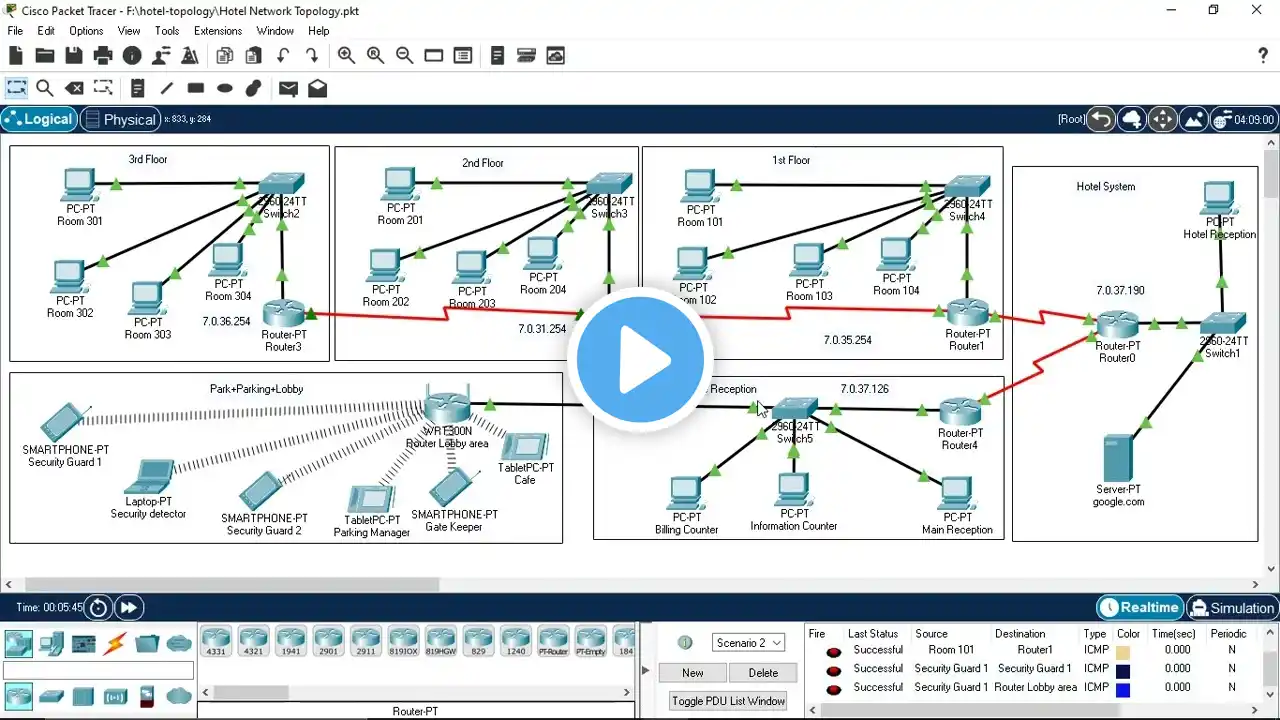Open the Edit menu
The image size is (1280, 720).
pyautogui.click(x=46, y=31)
